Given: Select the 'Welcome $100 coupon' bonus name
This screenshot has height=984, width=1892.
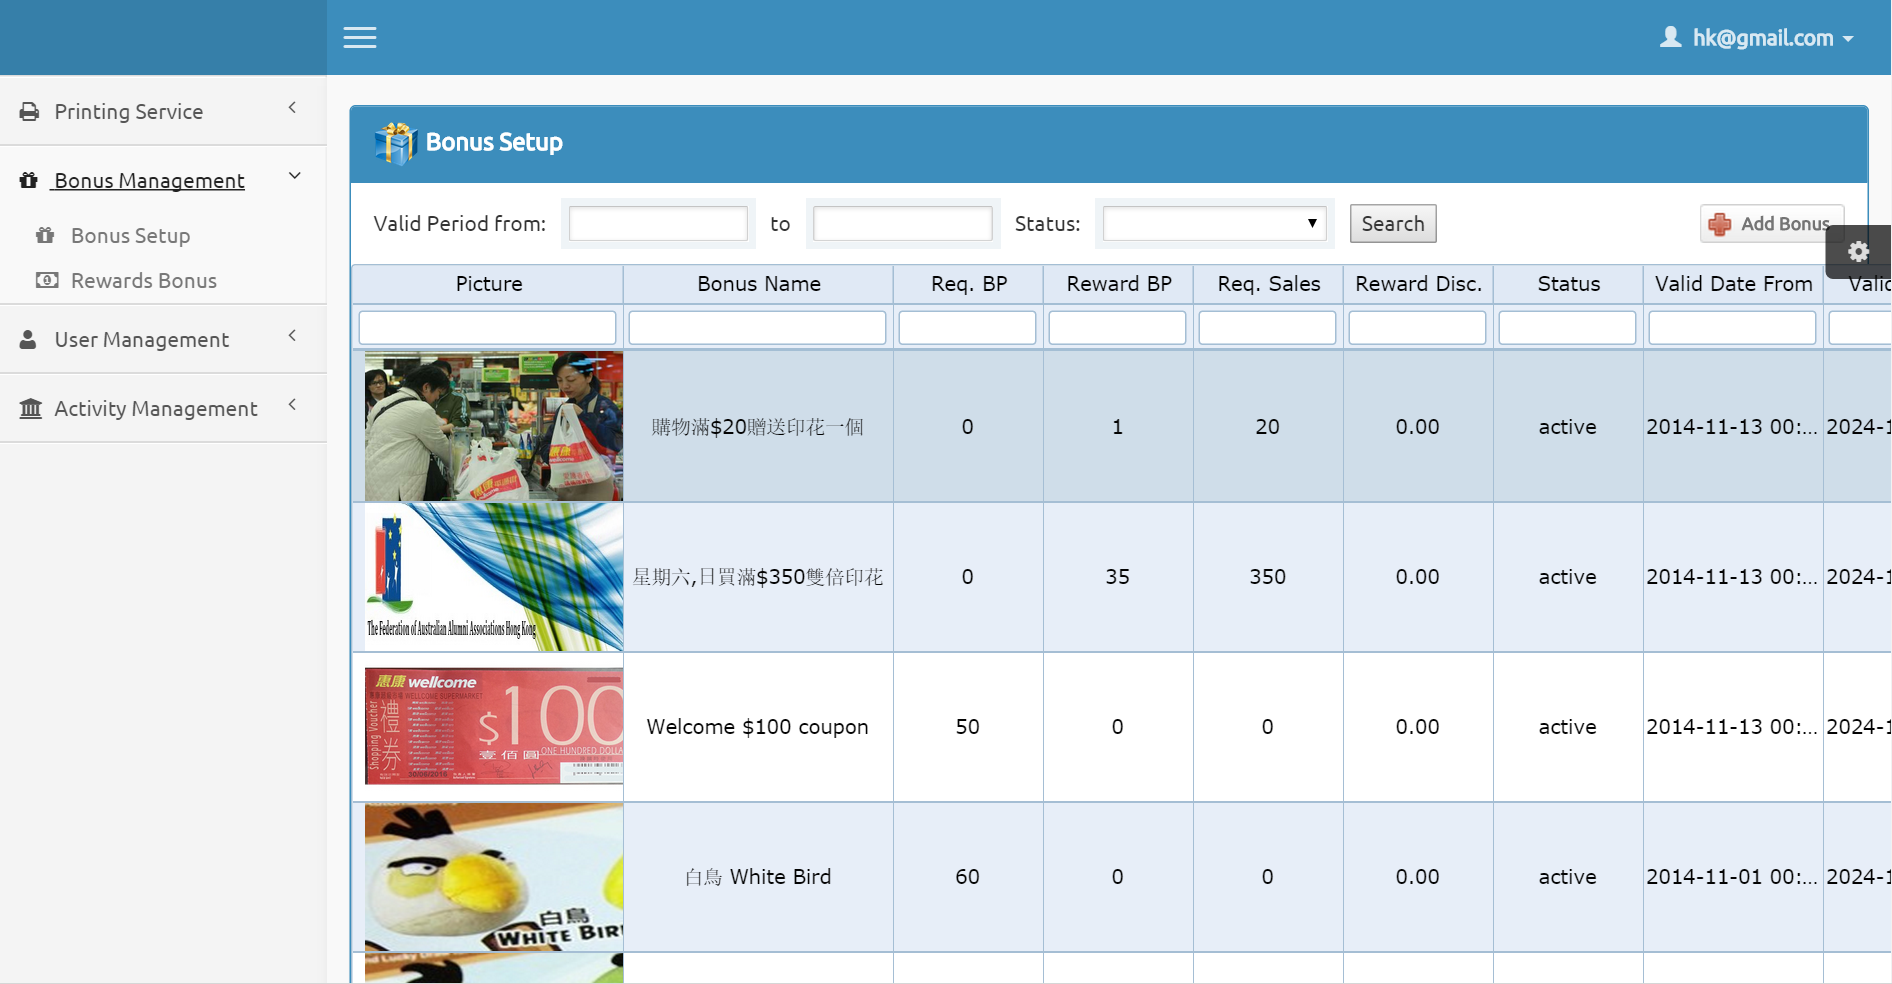Looking at the screenshot, I should [x=758, y=727].
